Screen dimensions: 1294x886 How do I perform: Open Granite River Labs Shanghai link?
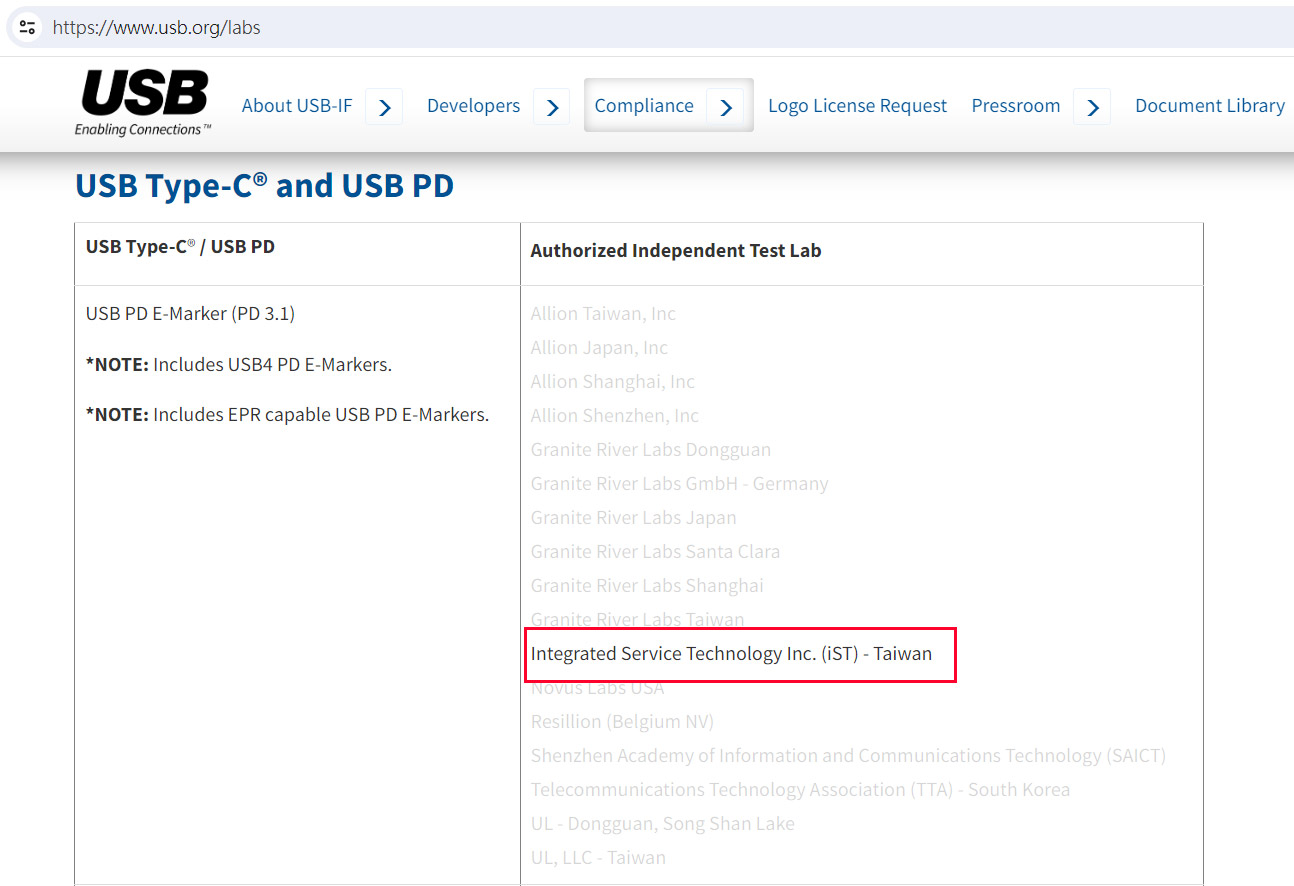(x=647, y=586)
